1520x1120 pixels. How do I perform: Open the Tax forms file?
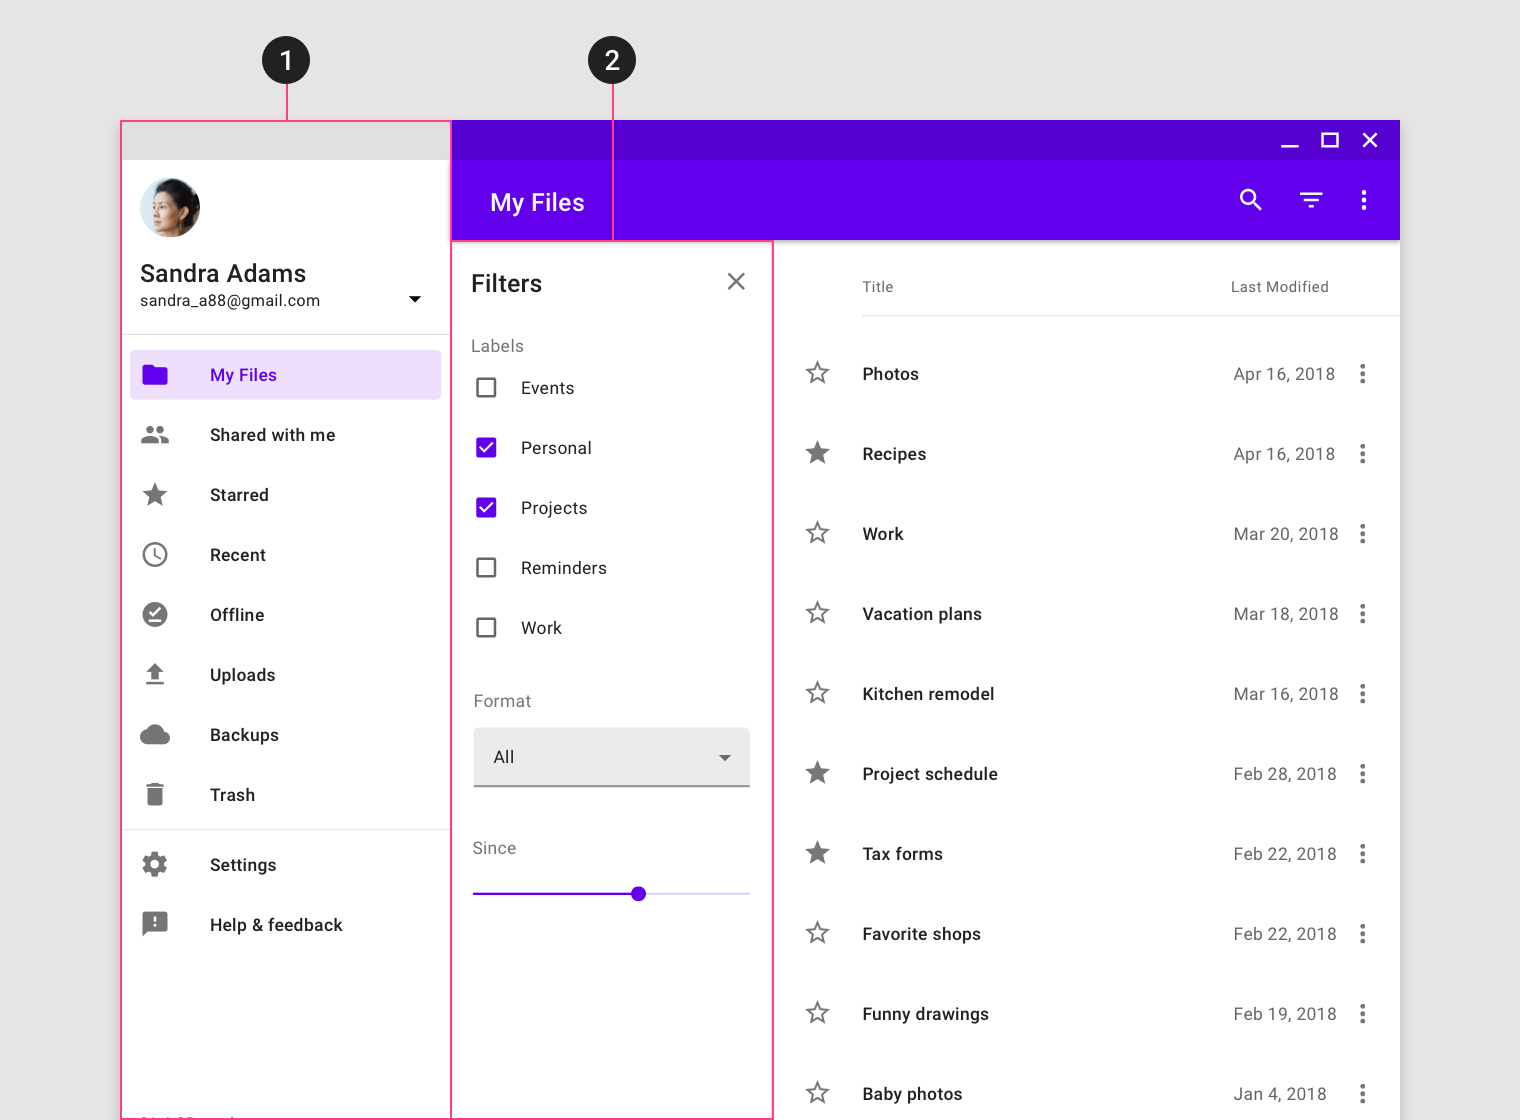[x=902, y=854]
